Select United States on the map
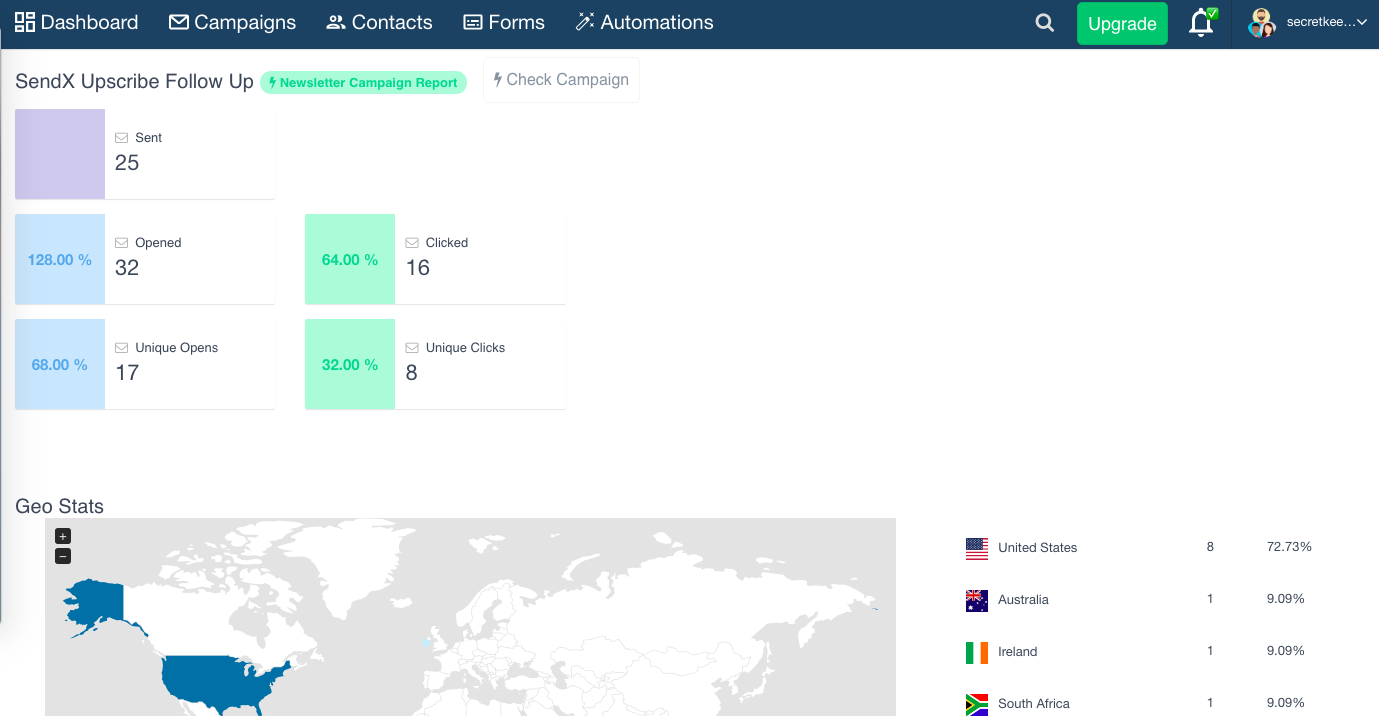The width and height of the screenshot is (1379, 716). coord(220,682)
